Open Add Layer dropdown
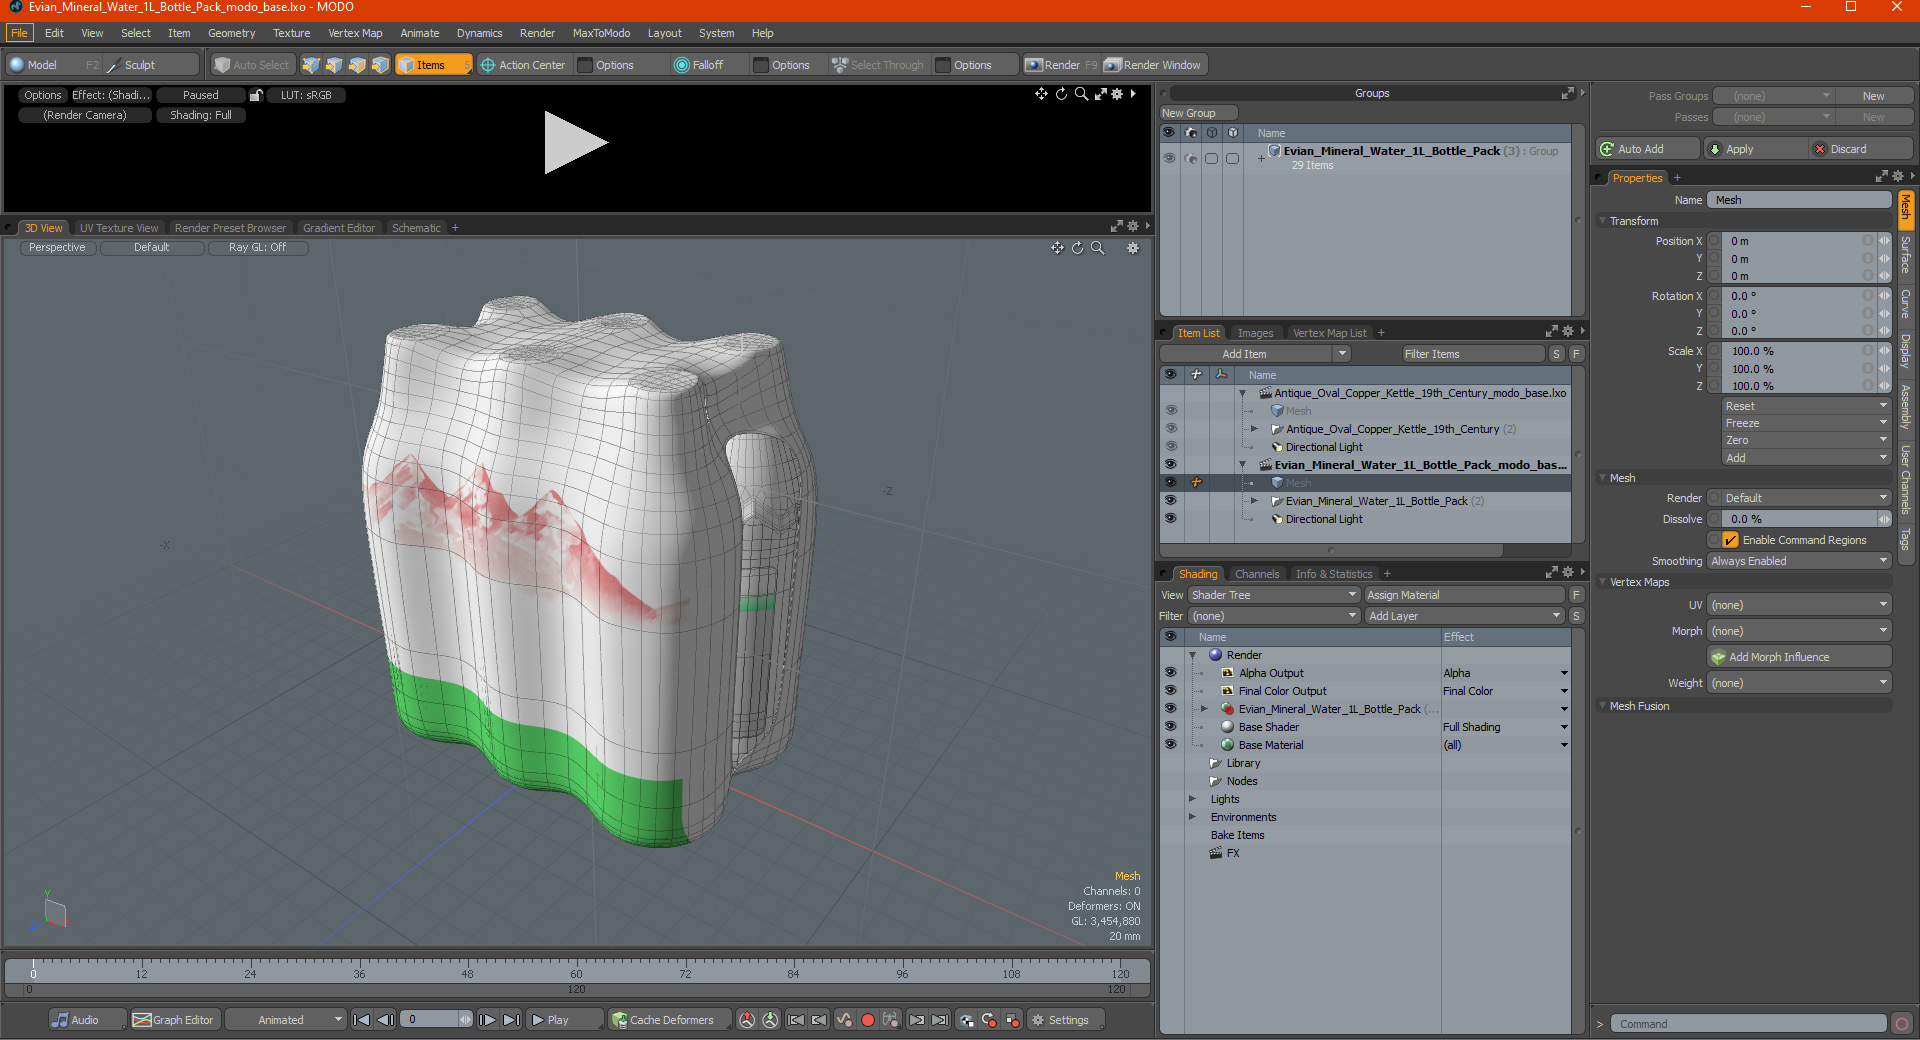This screenshot has width=1920, height=1040. 1464,616
